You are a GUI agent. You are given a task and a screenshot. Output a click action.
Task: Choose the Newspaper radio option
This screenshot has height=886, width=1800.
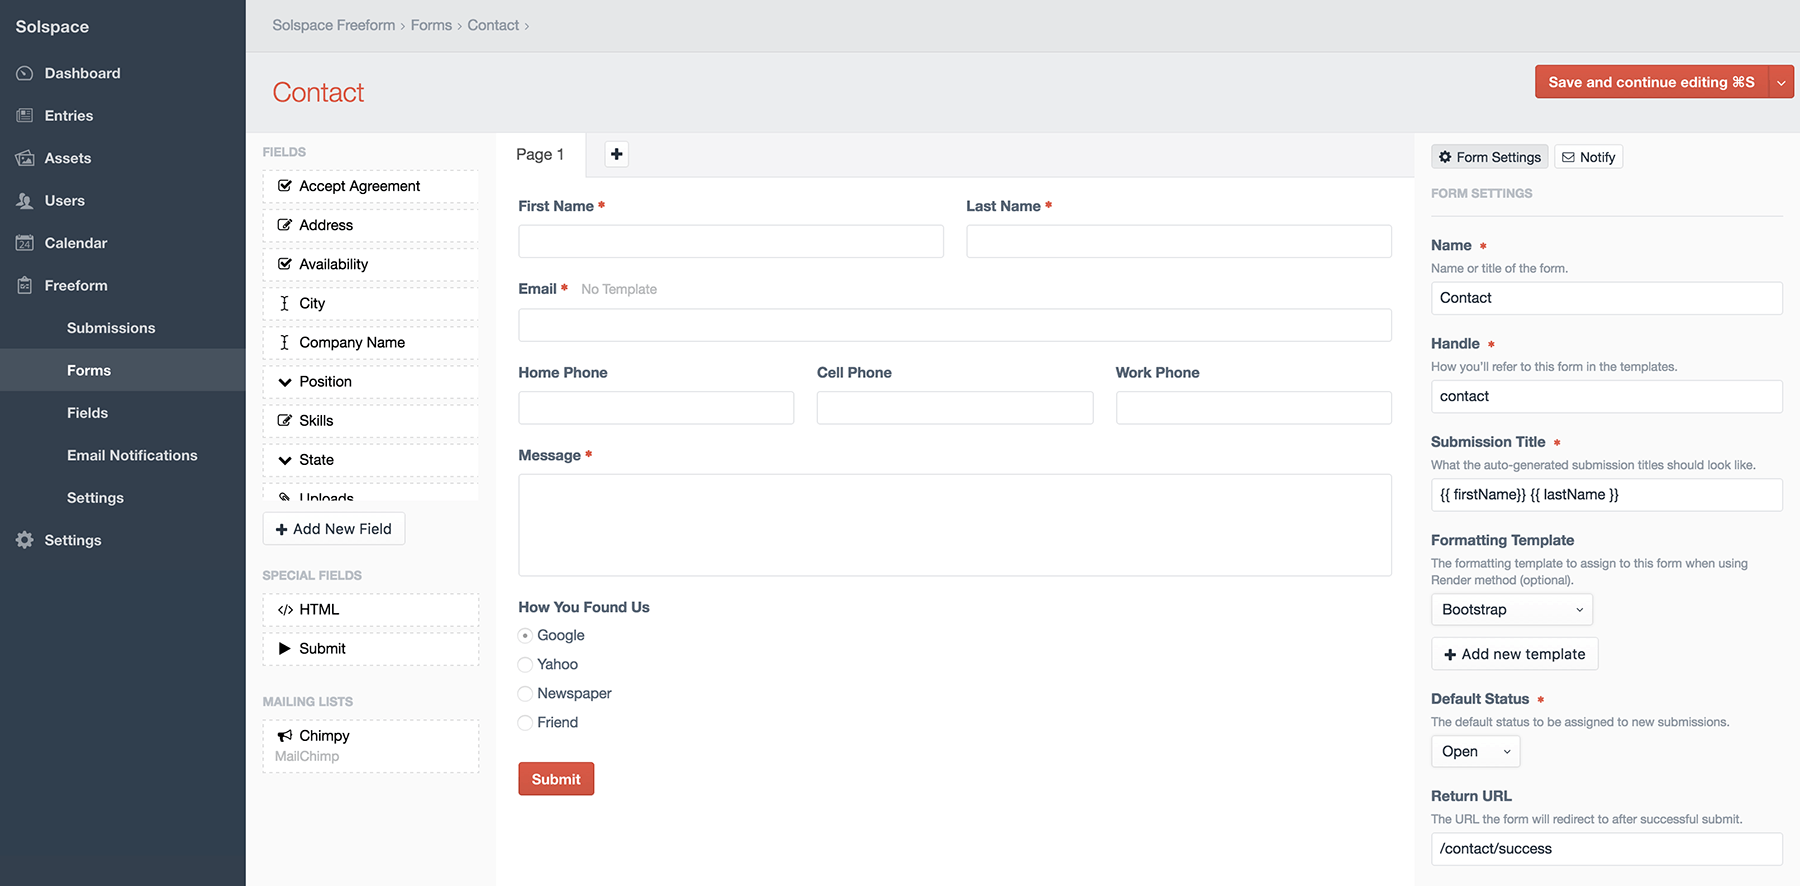[525, 693]
